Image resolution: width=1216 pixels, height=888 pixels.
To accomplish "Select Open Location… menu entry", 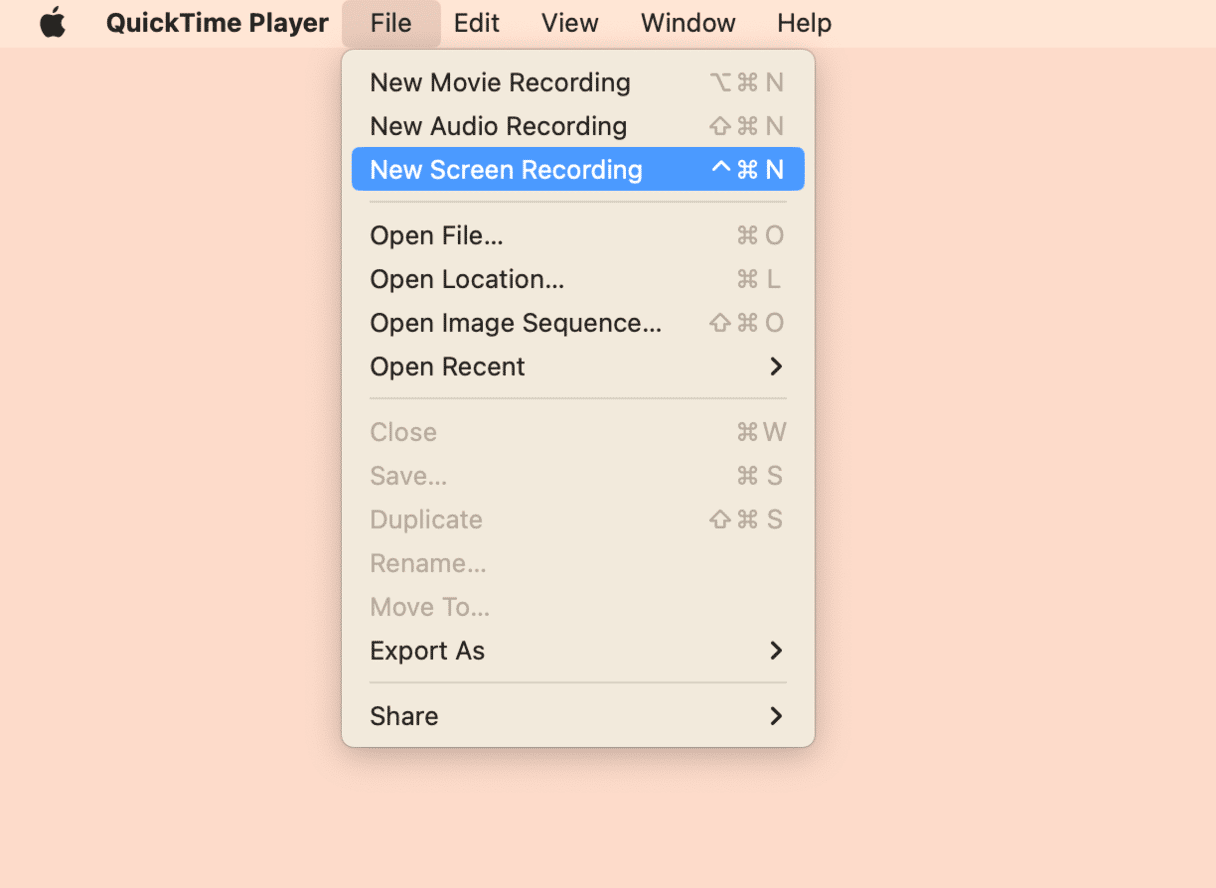I will [467, 280].
